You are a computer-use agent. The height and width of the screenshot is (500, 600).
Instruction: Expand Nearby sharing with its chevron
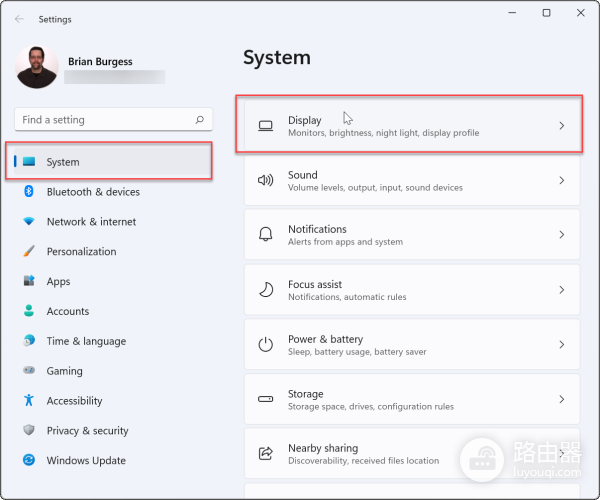561,454
